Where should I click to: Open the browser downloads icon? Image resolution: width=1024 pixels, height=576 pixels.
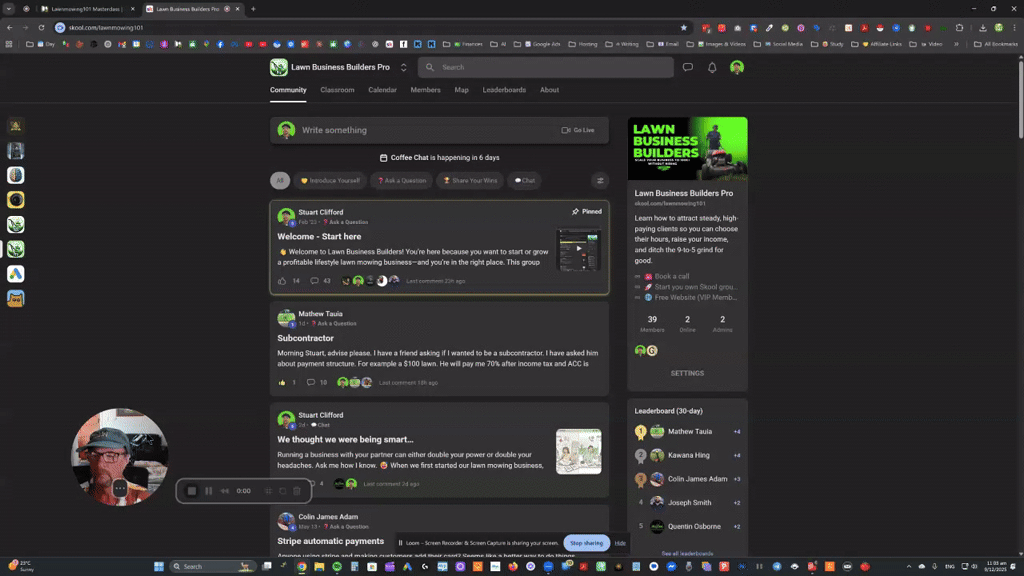982,27
